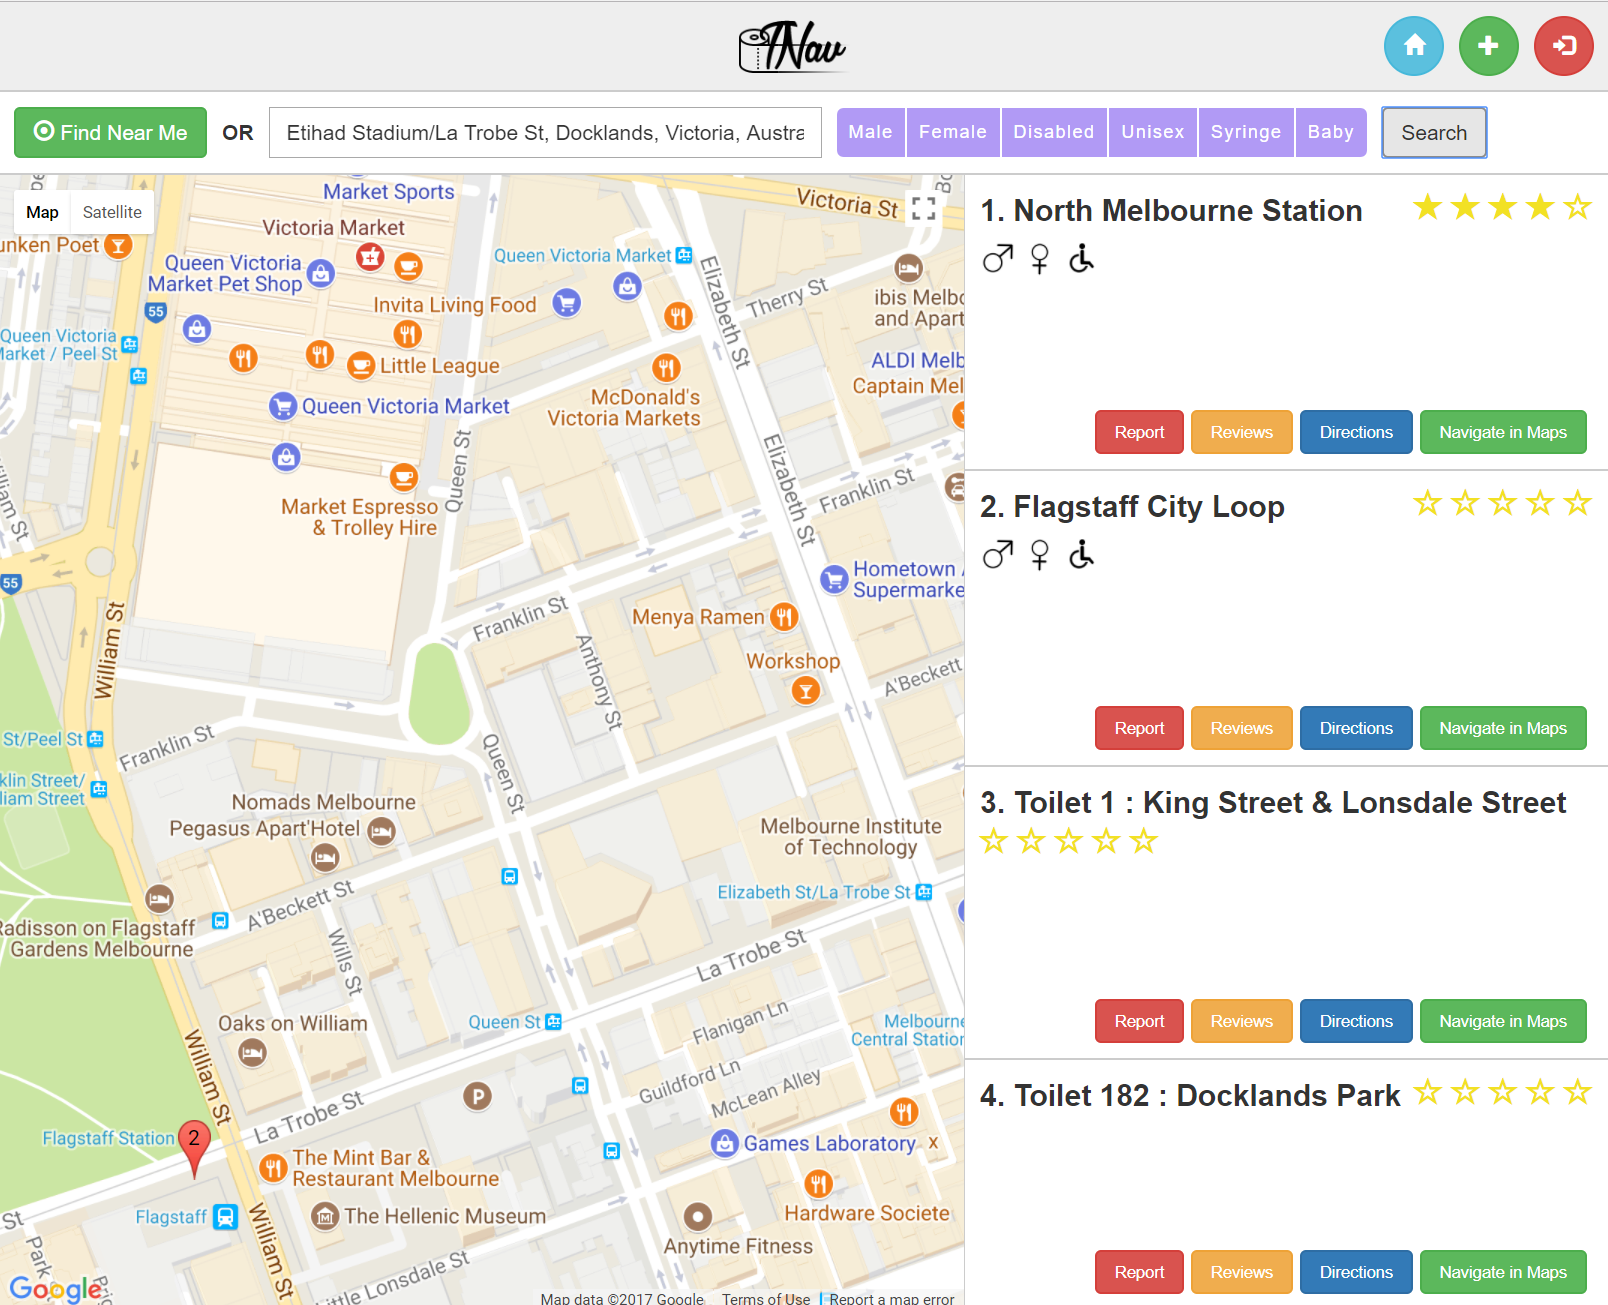Switch to Satellite map view
The width and height of the screenshot is (1608, 1305).
point(112,212)
